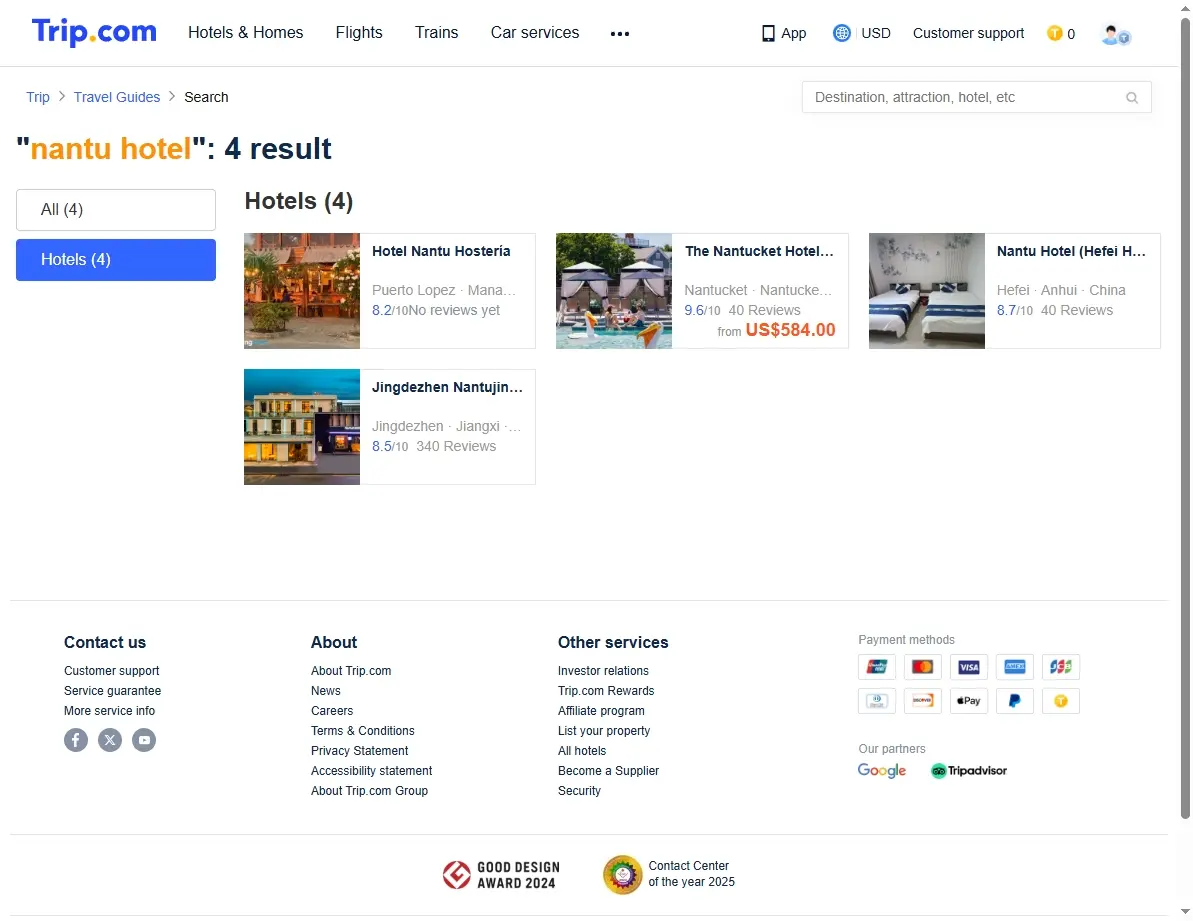
Task: Open Investor relations link
Action: [x=603, y=671]
